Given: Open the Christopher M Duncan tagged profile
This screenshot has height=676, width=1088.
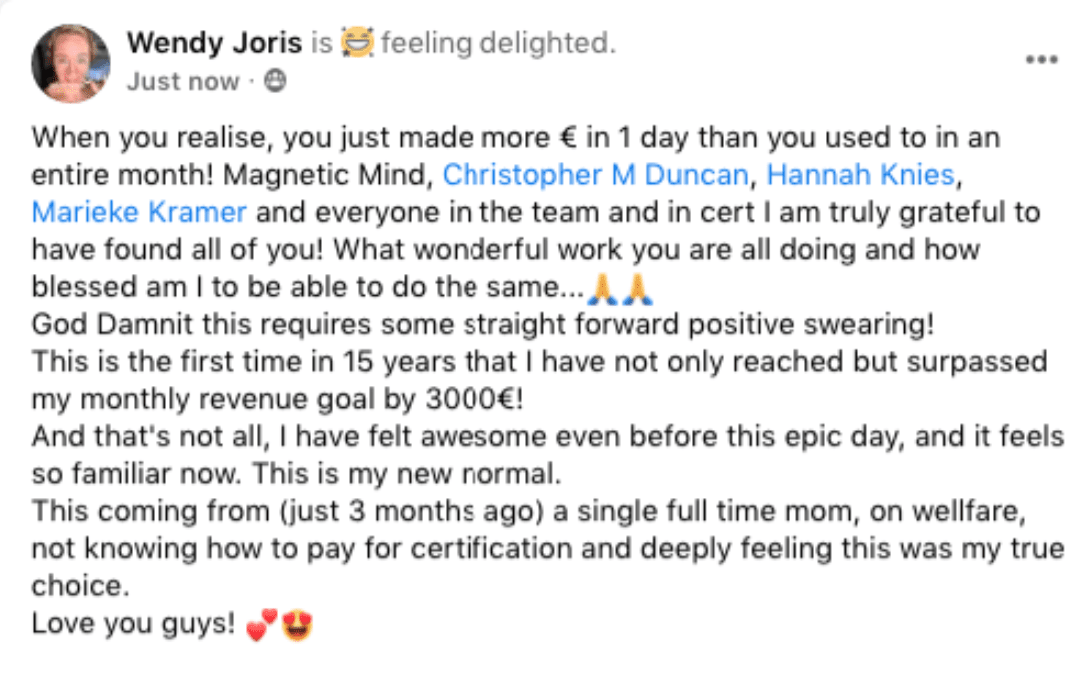Looking at the screenshot, I should [x=595, y=176].
